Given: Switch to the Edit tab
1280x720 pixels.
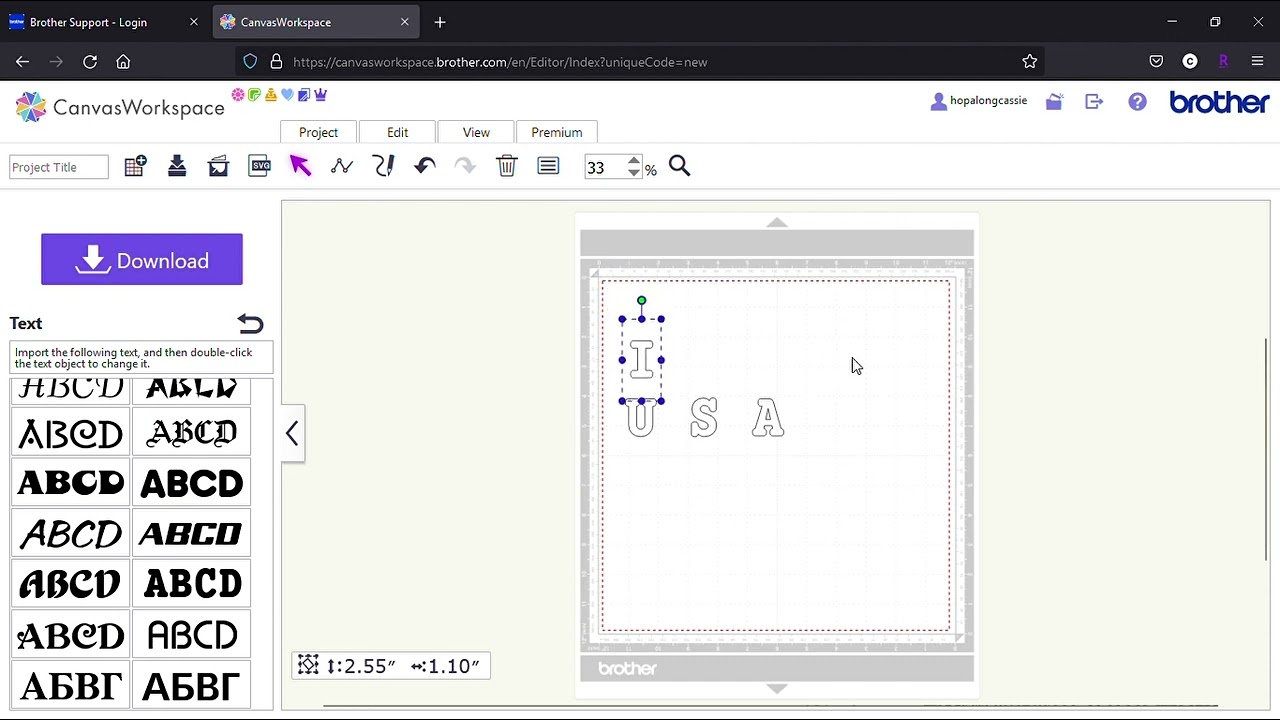Looking at the screenshot, I should (398, 132).
